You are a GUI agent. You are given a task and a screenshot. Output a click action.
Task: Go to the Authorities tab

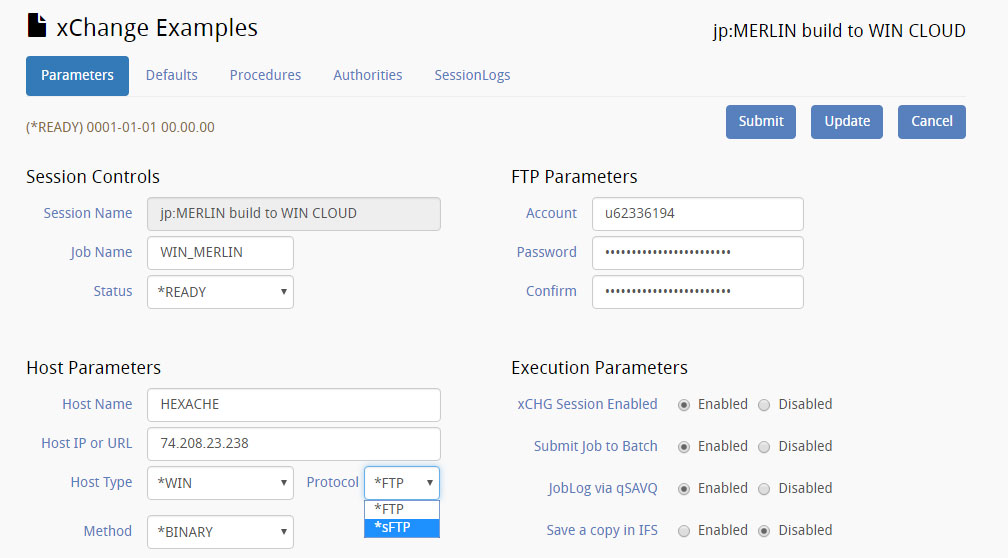(368, 75)
